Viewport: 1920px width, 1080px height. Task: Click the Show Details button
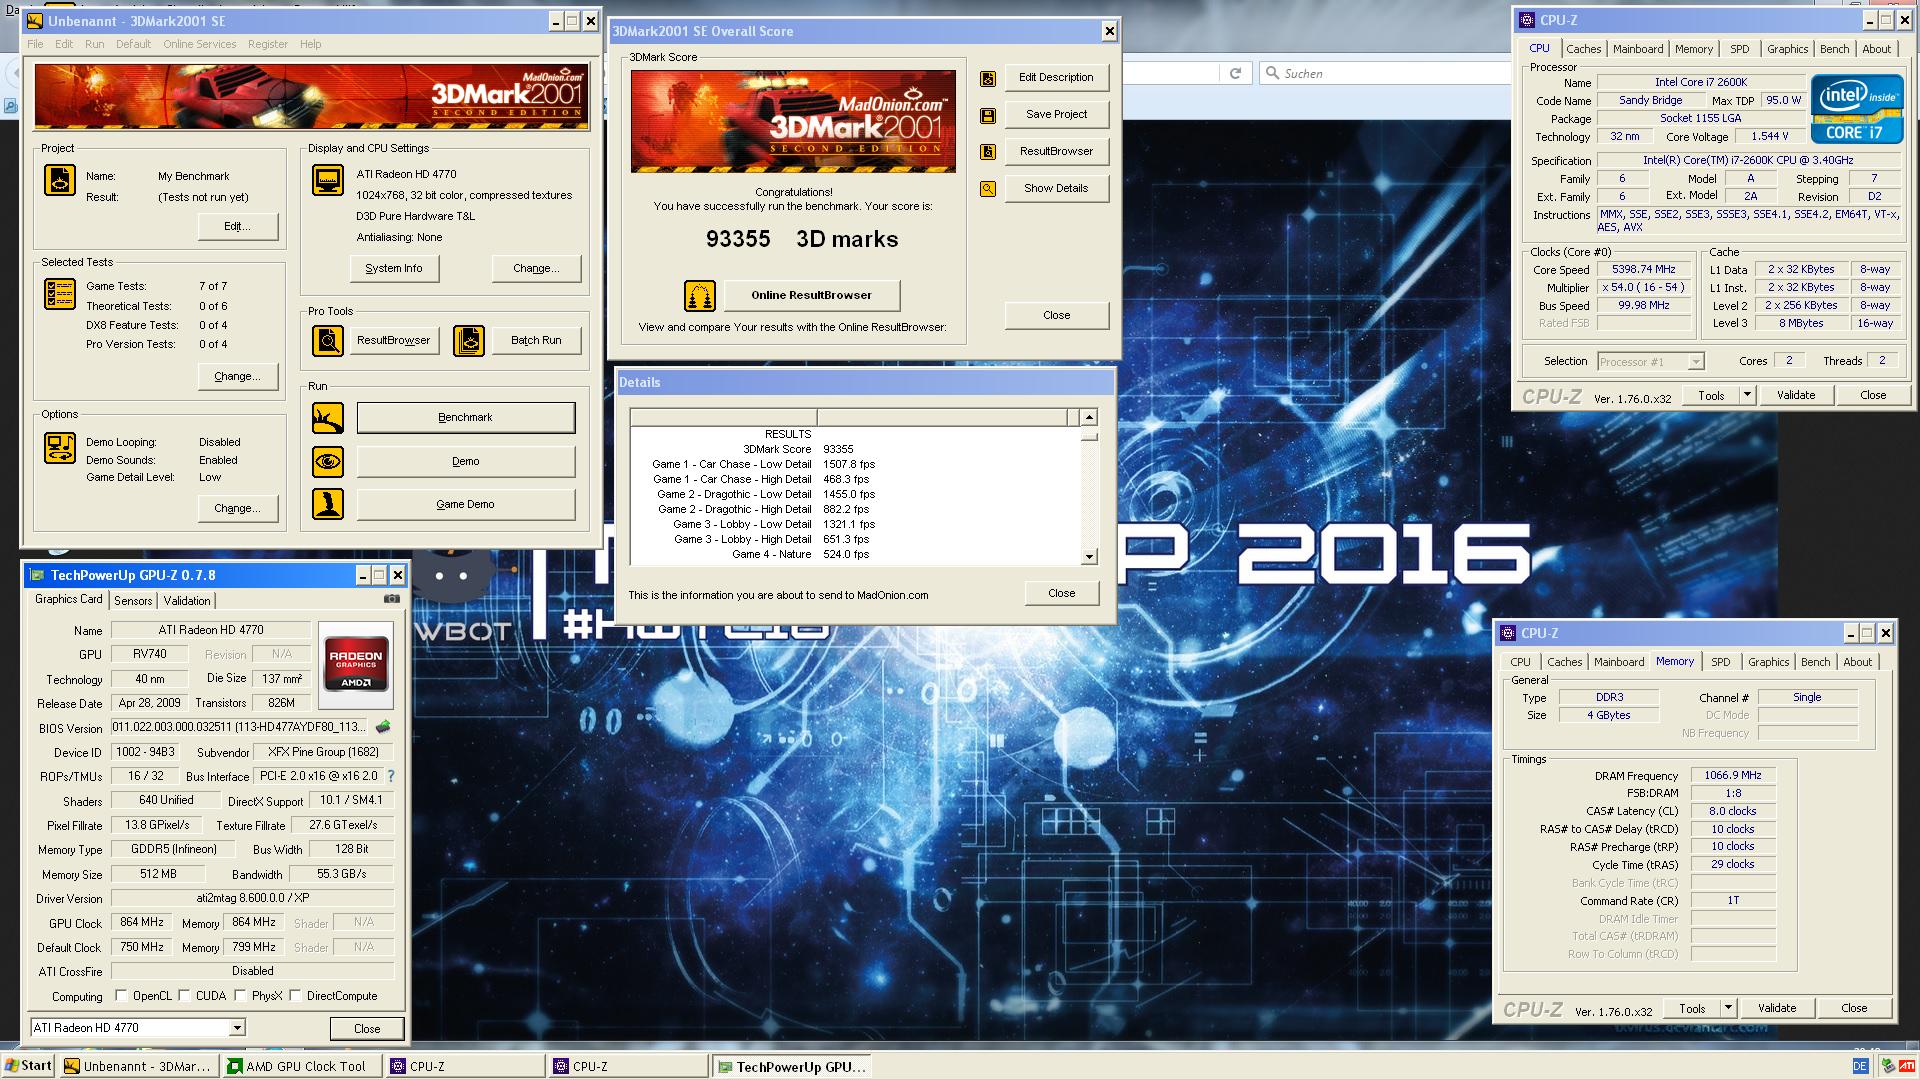coord(1056,189)
